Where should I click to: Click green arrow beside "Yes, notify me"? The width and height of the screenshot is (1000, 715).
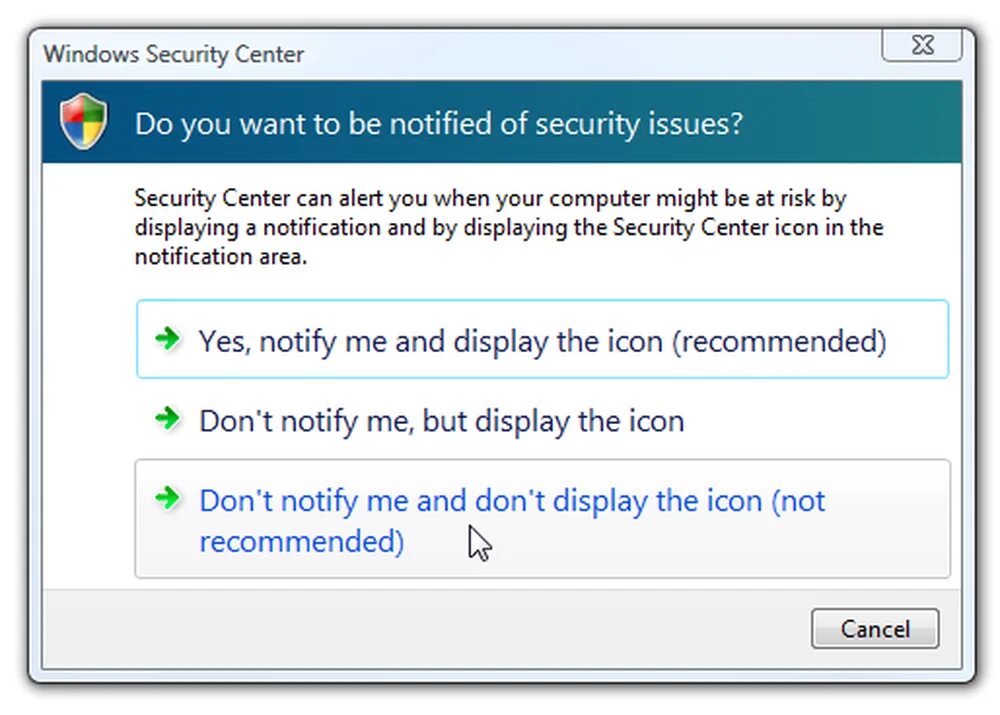168,338
